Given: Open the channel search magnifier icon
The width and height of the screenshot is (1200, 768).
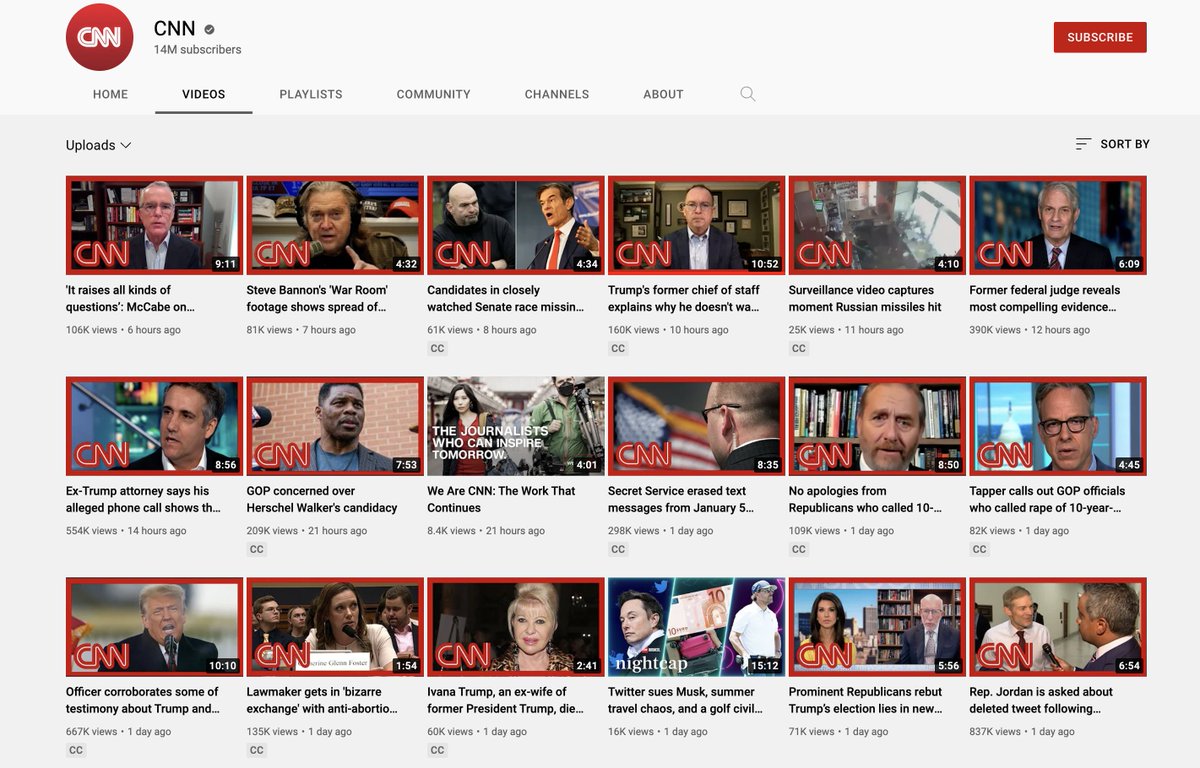Looking at the screenshot, I should (x=748, y=94).
